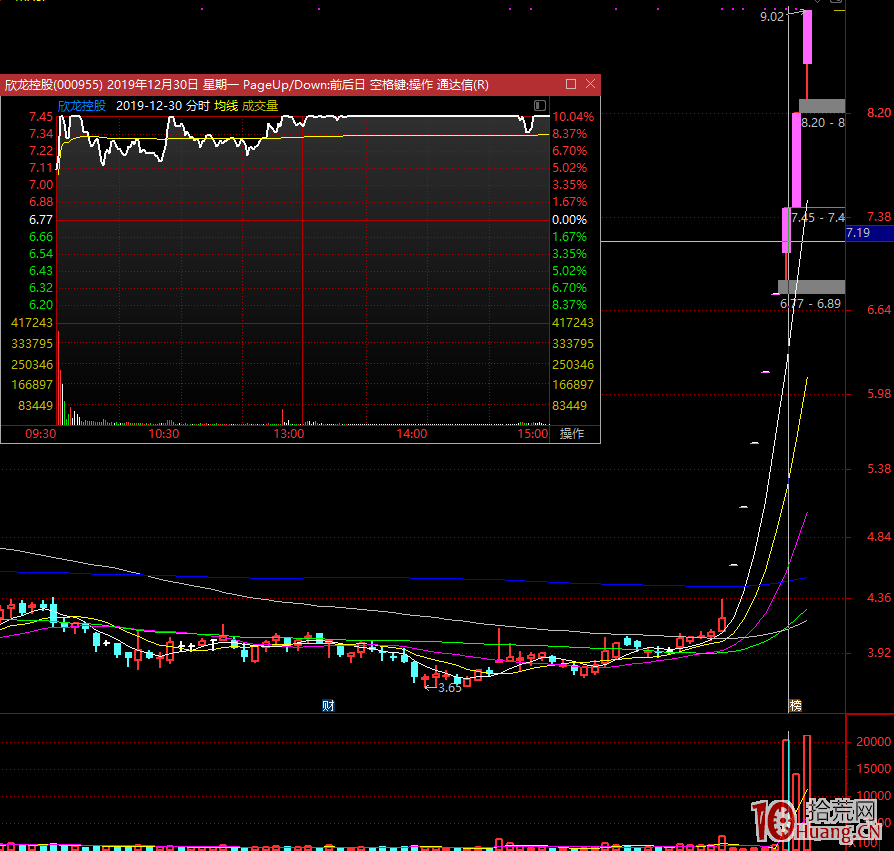Click the blue 7.19 crosshair price label

point(868,233)
